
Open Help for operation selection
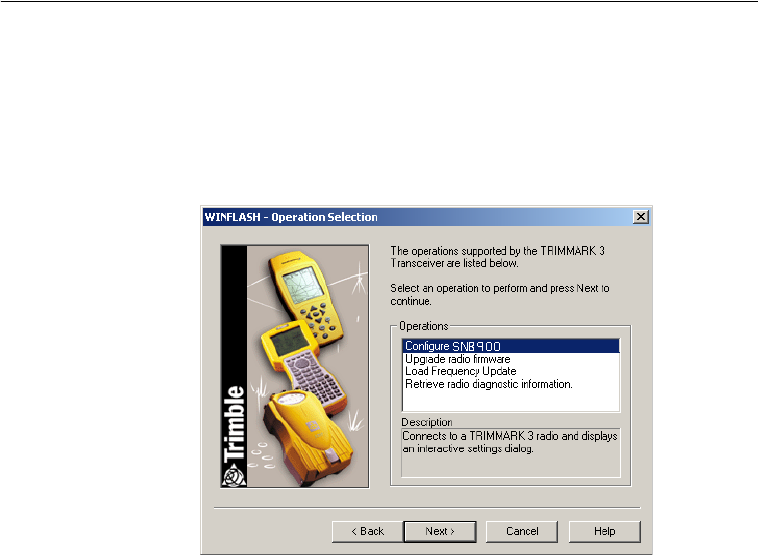(604, 531)
